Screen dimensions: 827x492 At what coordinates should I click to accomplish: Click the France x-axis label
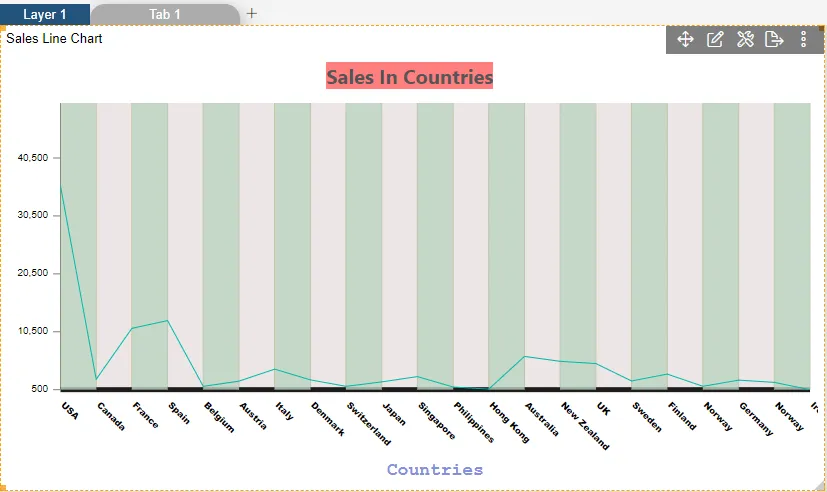145,415
